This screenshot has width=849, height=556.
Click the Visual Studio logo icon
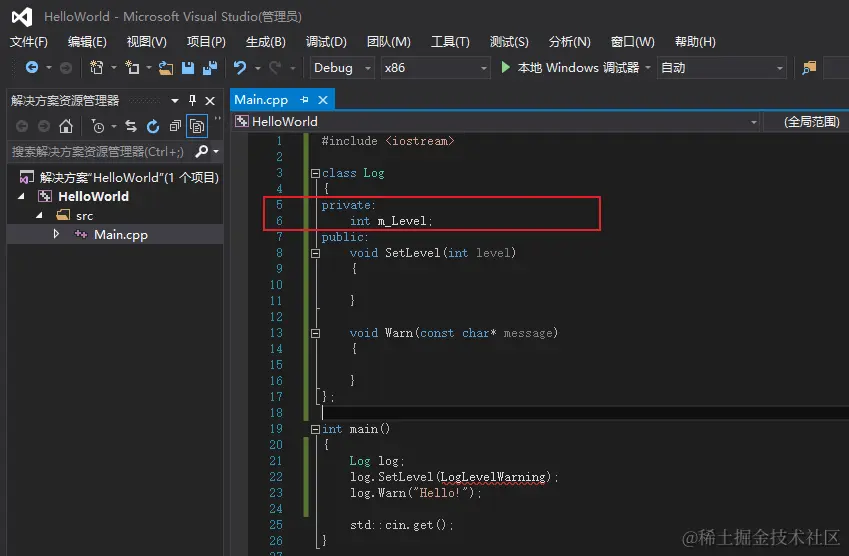pos(22,17)
